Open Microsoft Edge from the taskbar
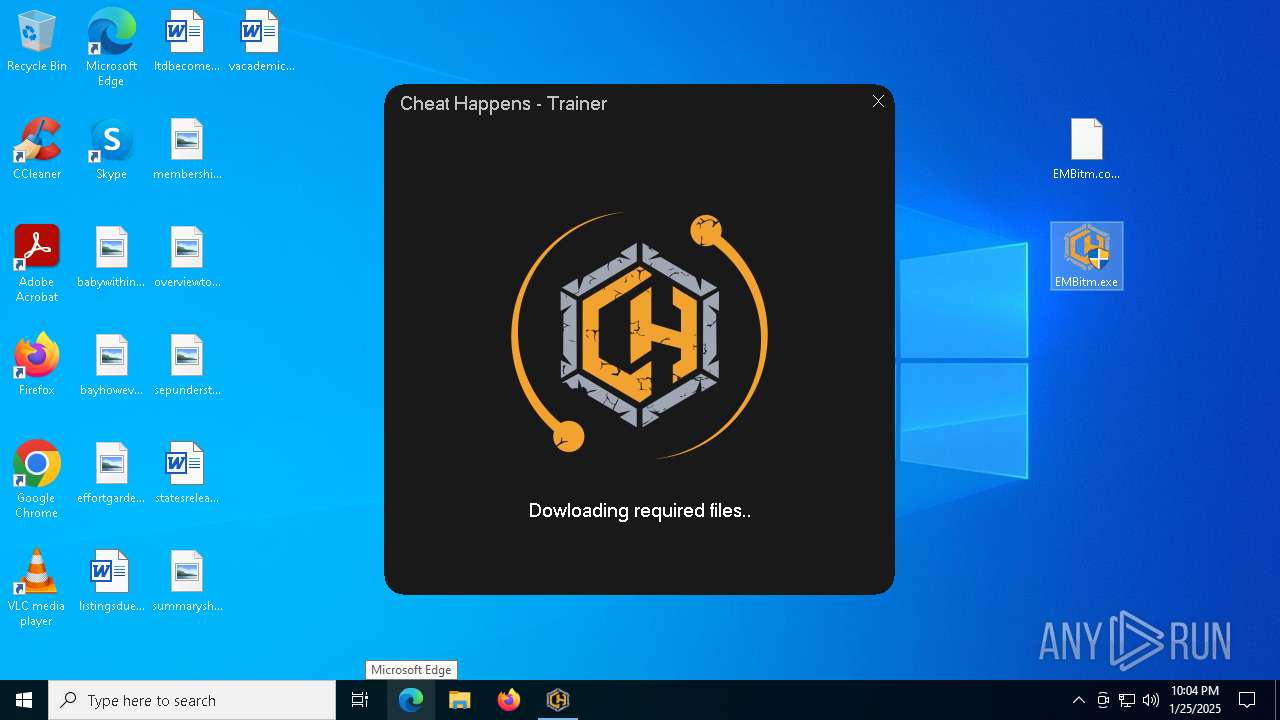 coord(411,700)
